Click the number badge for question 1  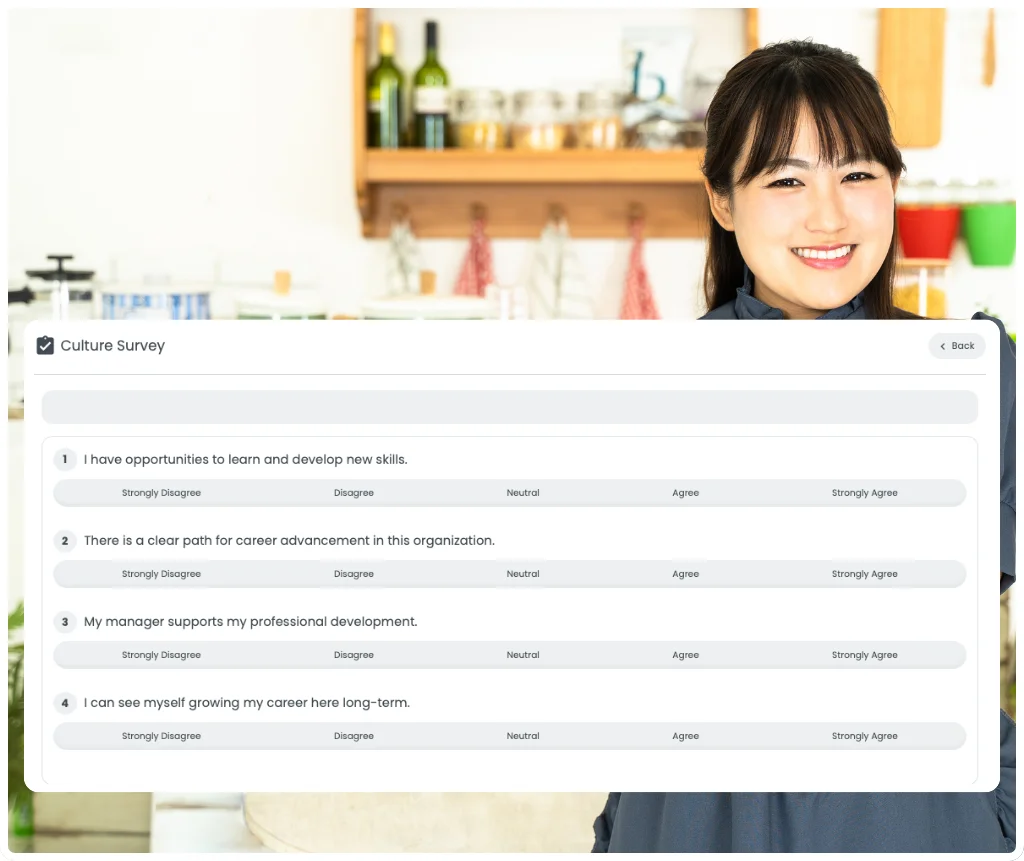(65, 459)
